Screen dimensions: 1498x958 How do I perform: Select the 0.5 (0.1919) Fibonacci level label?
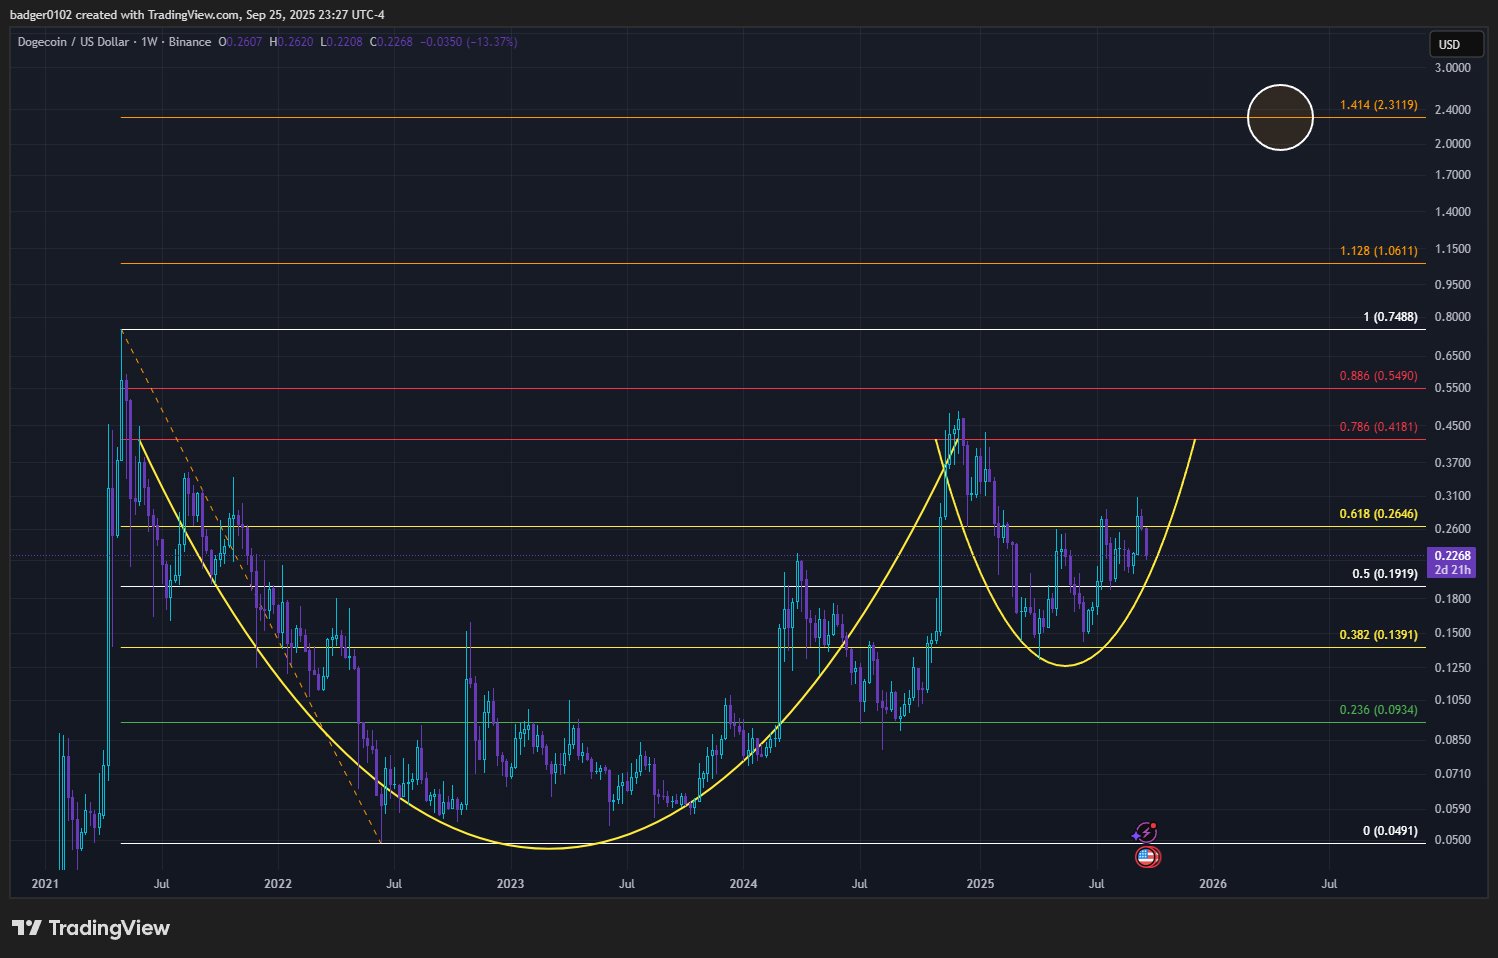coord(1384,574)
